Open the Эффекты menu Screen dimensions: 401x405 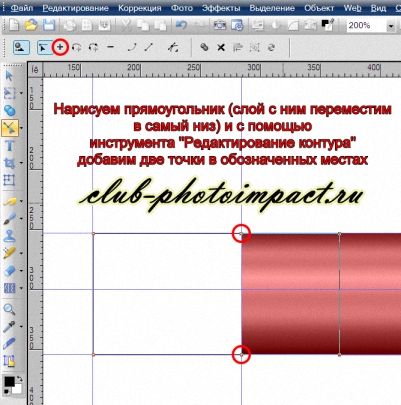pyautogui.click(x=221, y=8)
